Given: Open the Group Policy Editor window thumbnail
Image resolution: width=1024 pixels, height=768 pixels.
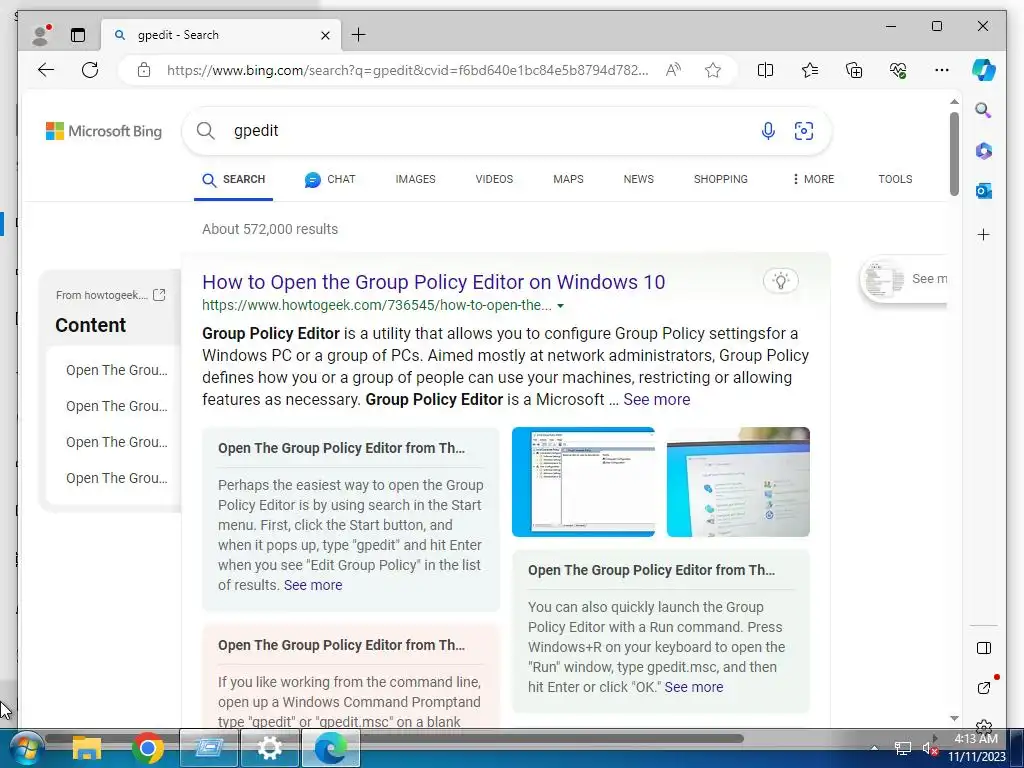Looking at the screenshot, I should (x=583, y=482).
